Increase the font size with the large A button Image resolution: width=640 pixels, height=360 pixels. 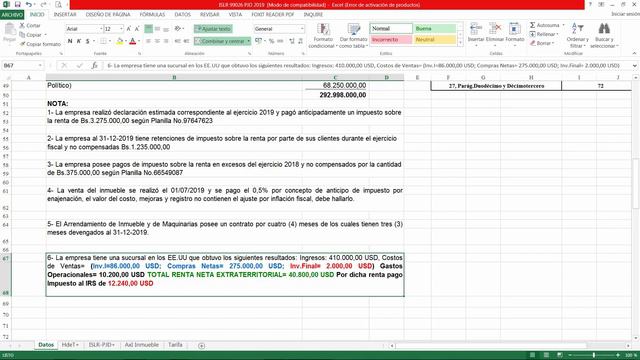[129, 29]
